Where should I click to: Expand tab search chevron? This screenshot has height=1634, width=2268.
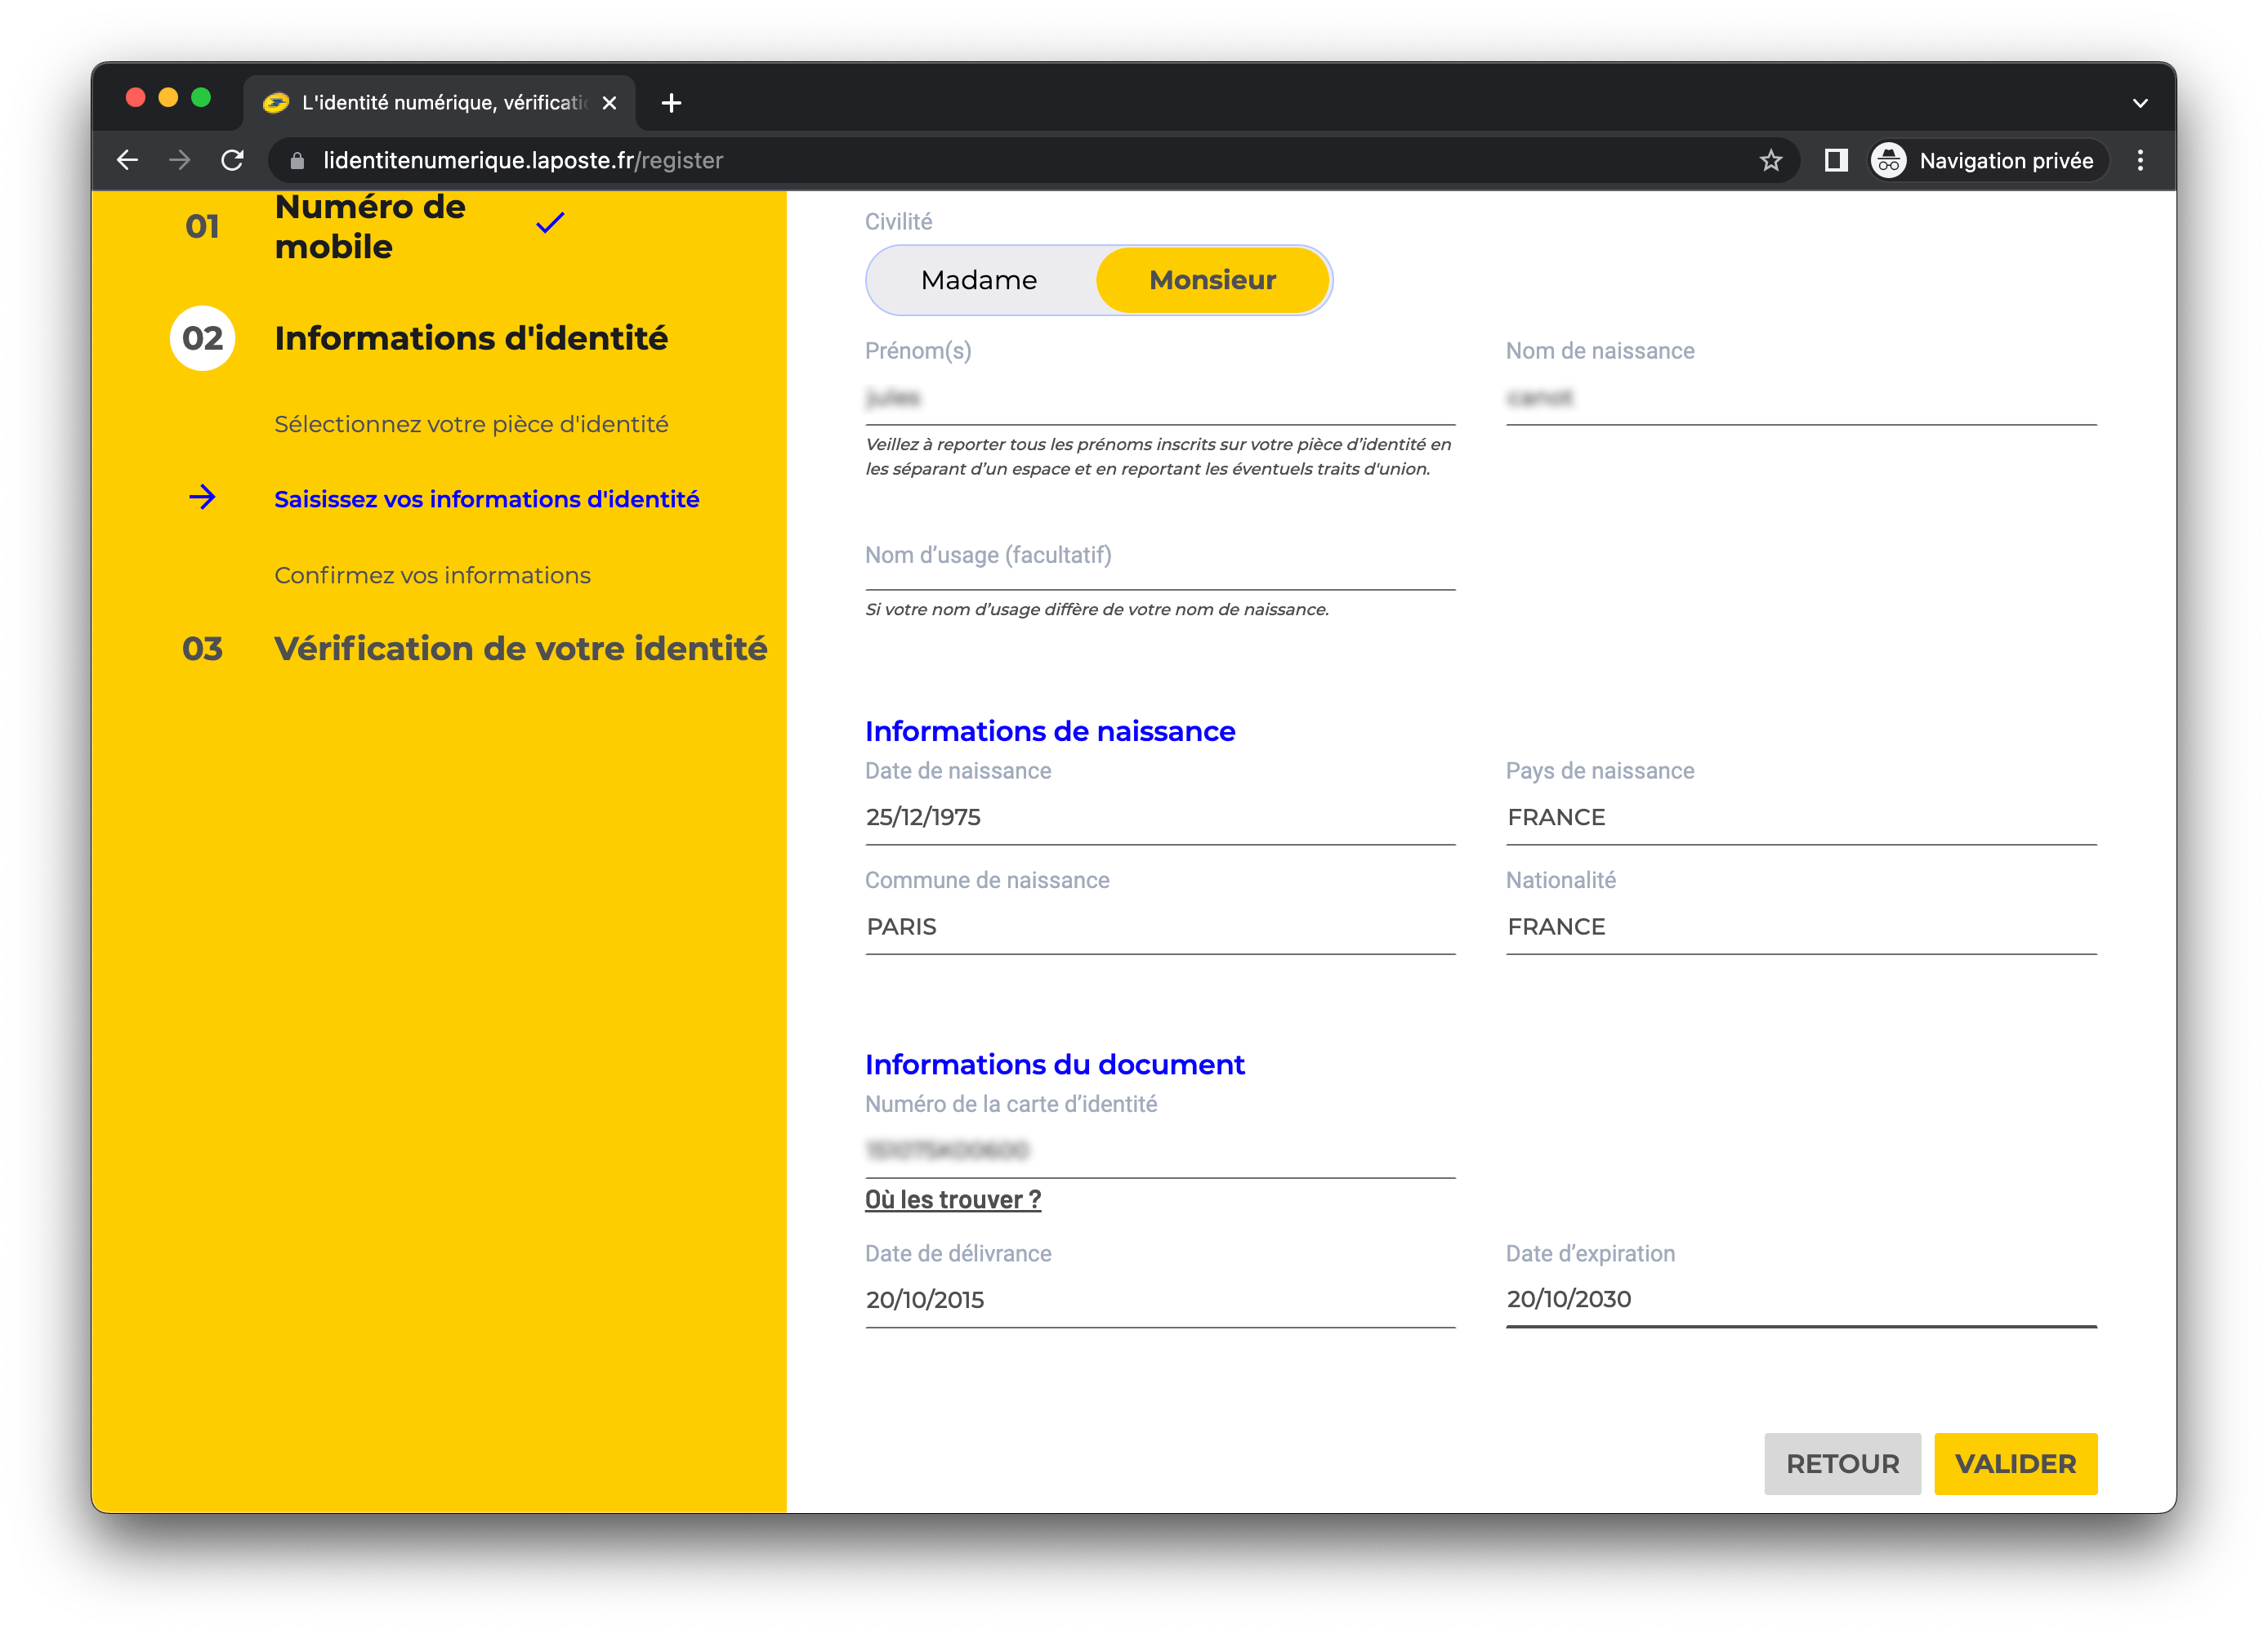(2140, 103)
